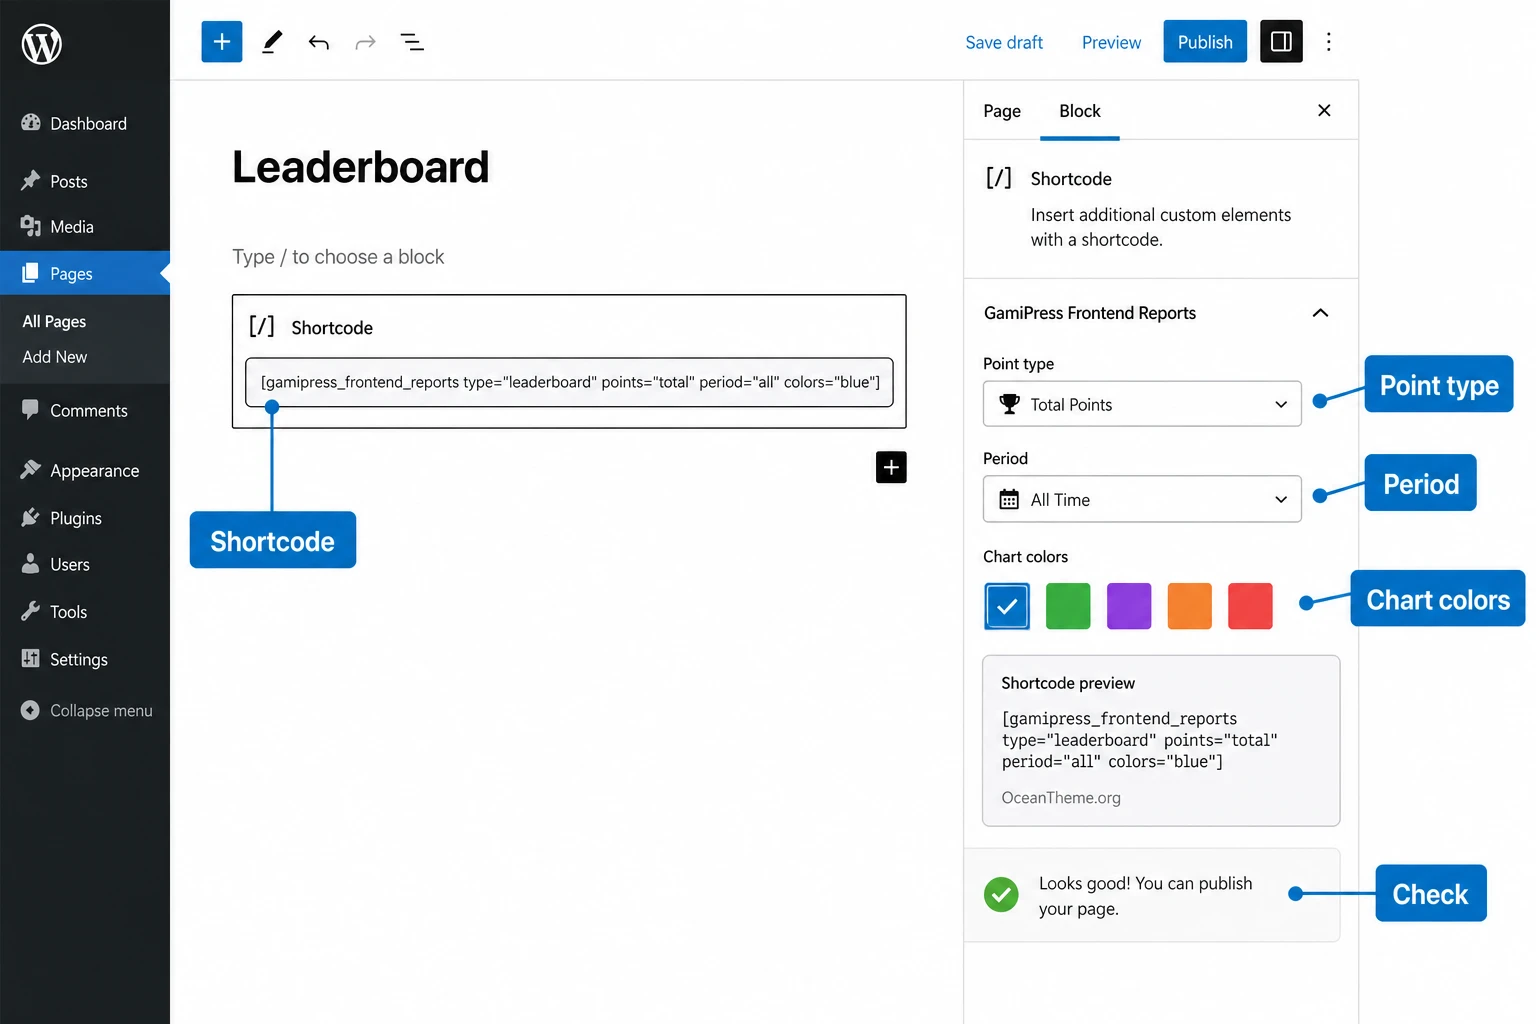The image size is (1536, 1024).
Task: Click the Save draft button
Action: [x=1004, y=42]
